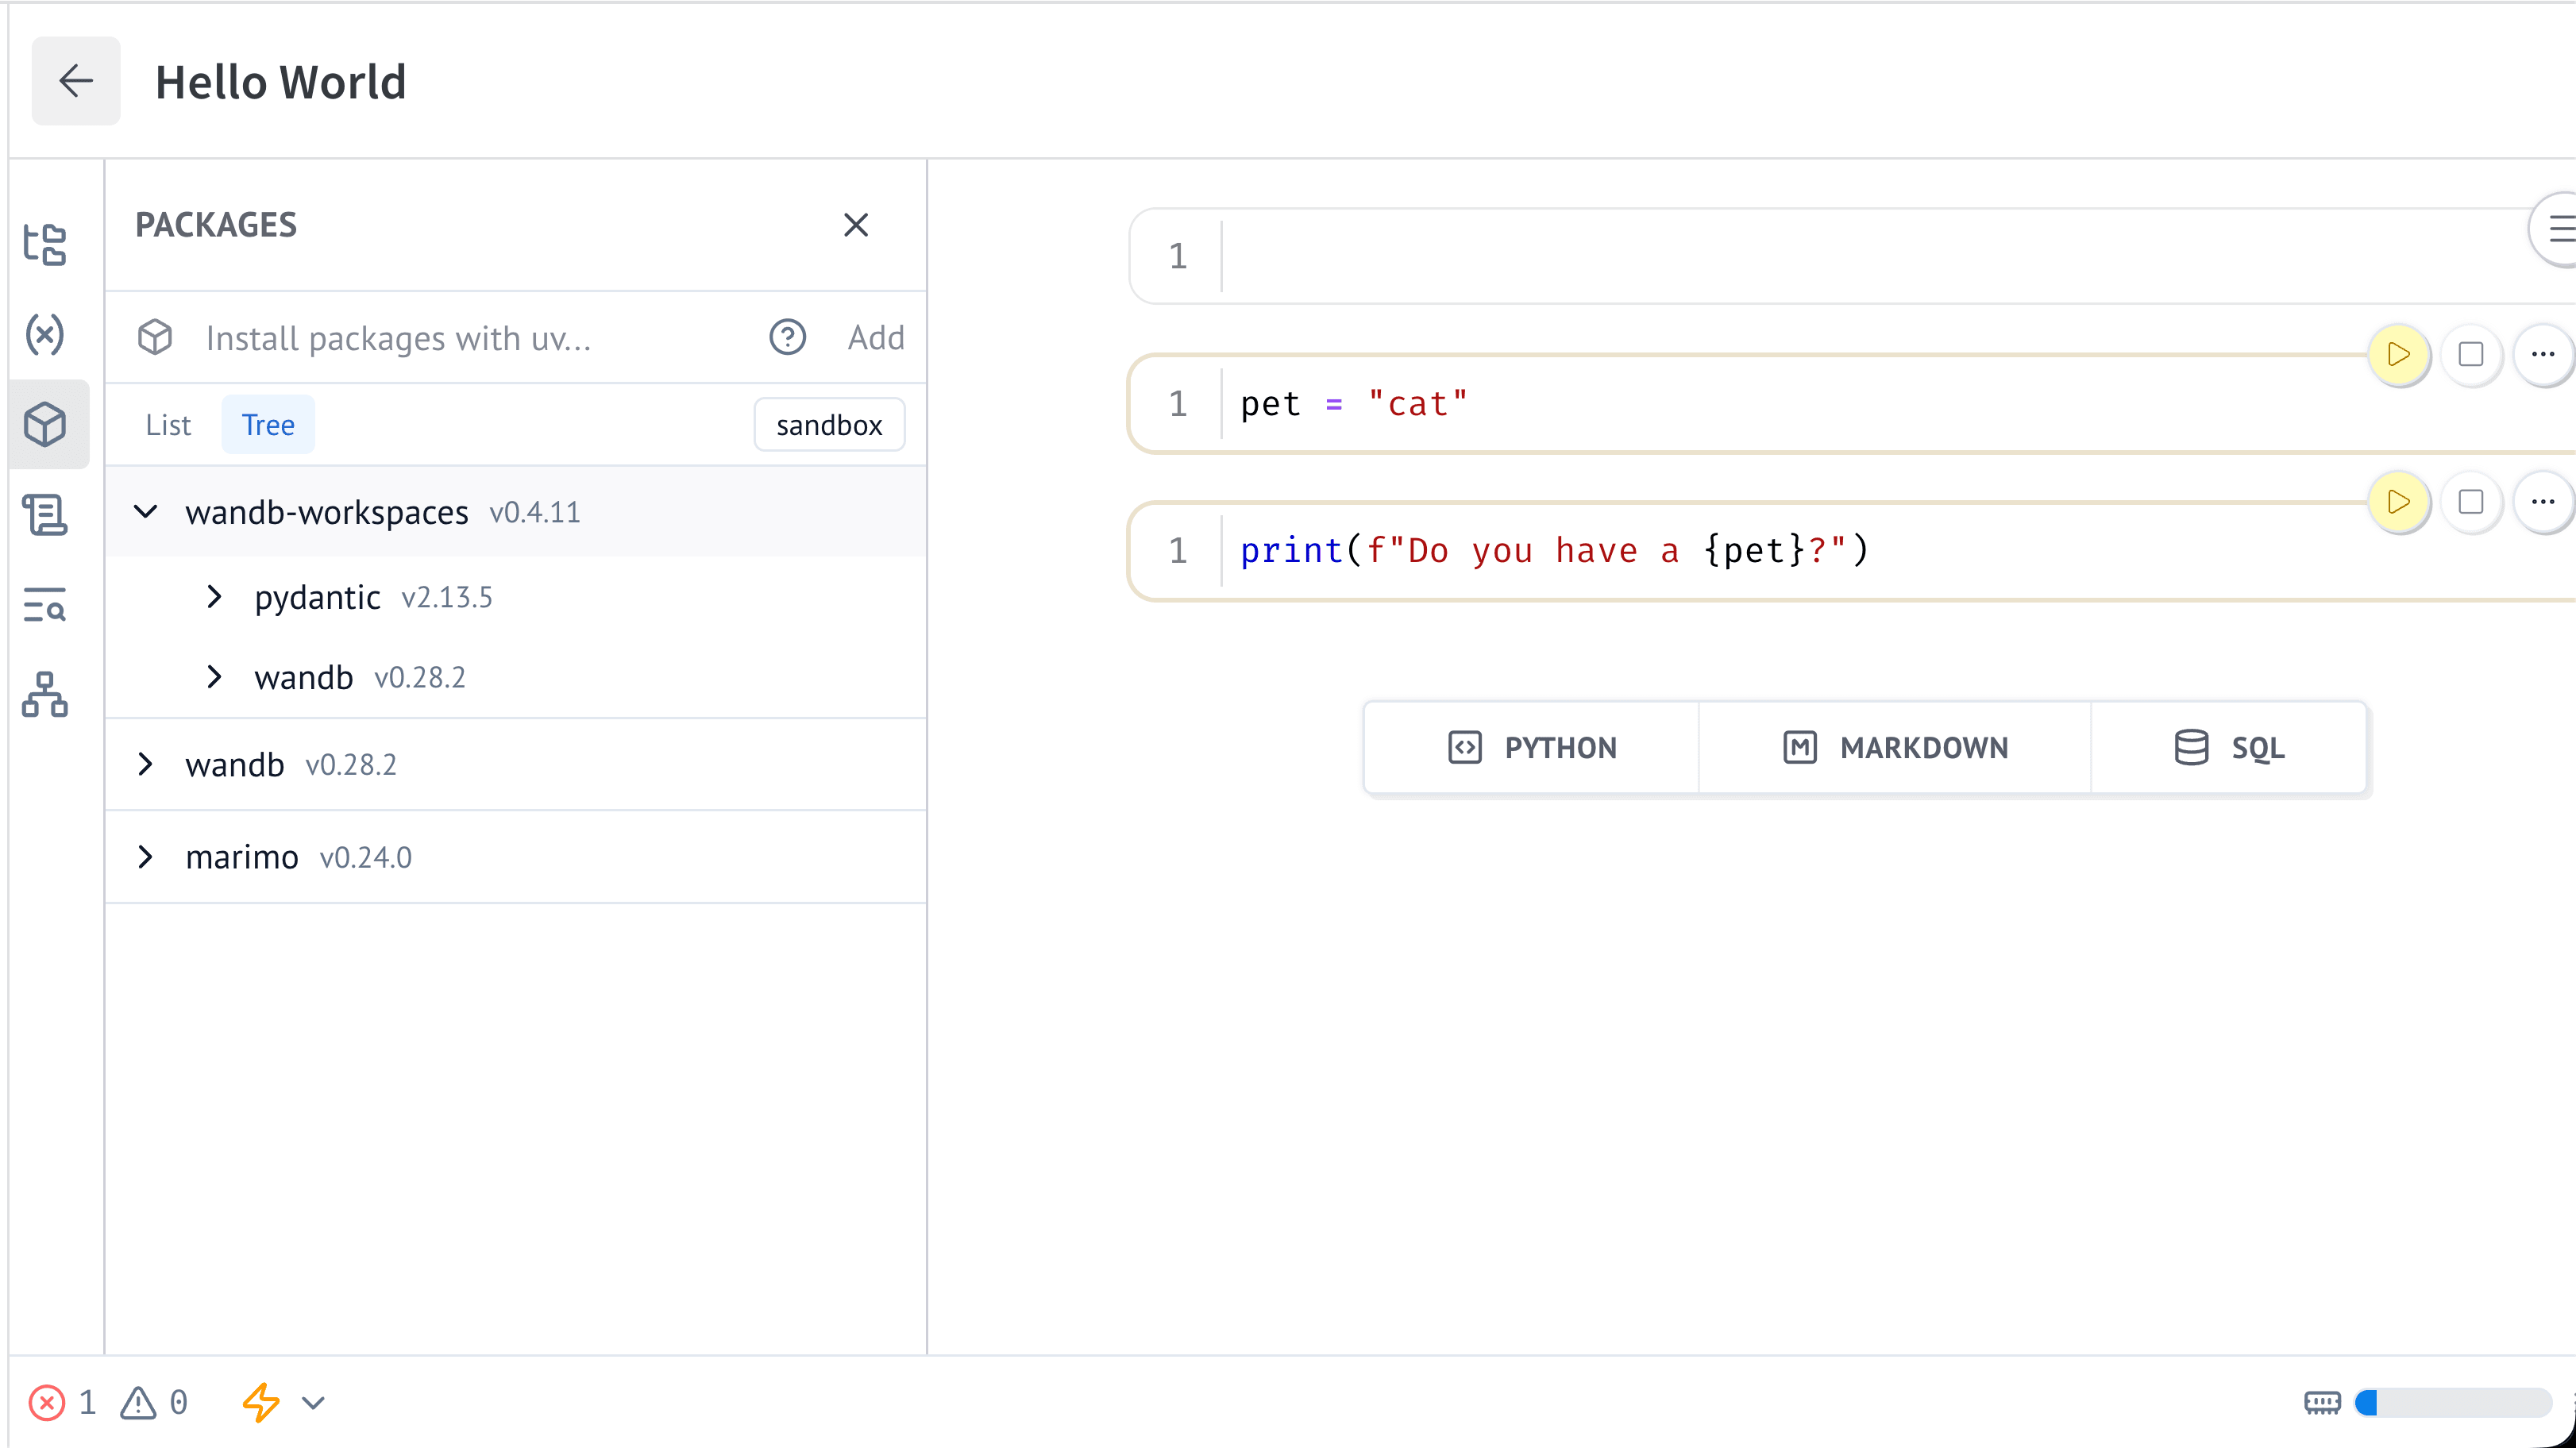Viewport: 2576px width, 1448px height.
Task: Open the variables panel icon
Action: pyautogui.click(x=45, y=334)
